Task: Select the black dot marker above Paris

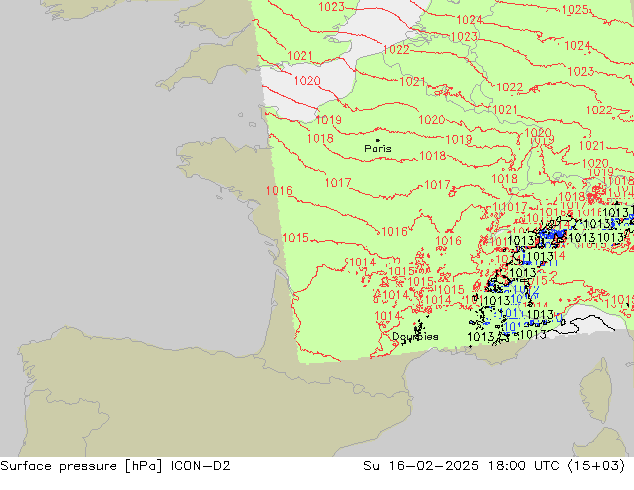Action: tap(377, 141)
